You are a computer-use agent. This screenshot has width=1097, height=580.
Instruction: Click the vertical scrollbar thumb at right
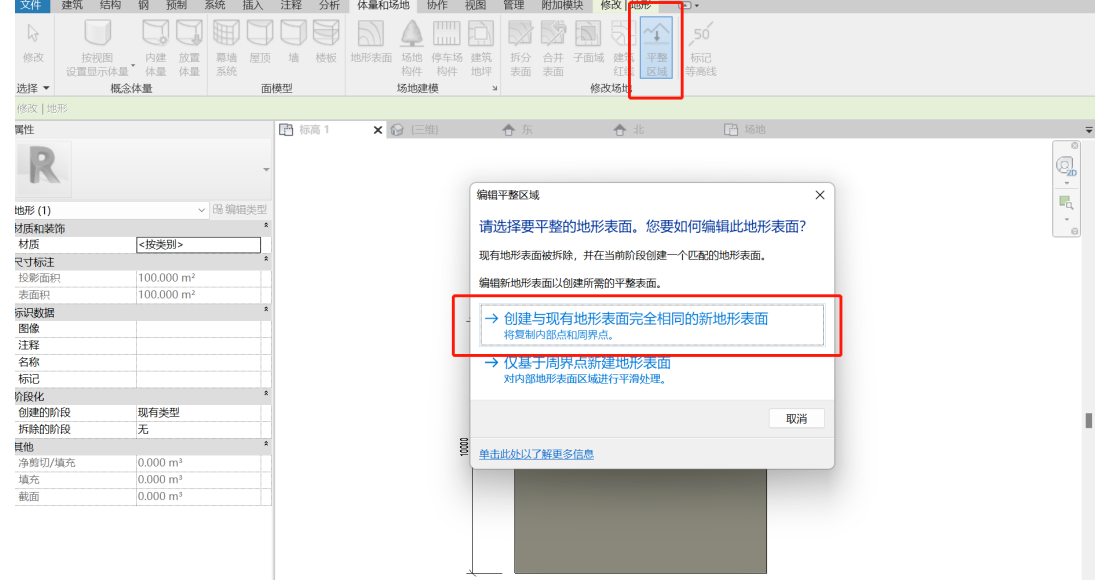(x=1089, y=420)
